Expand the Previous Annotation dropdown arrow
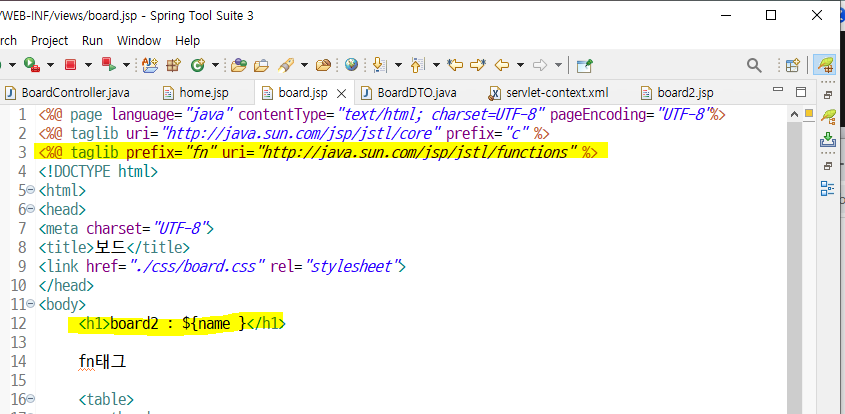The width and height of the screenshot is (845, 414). (x=436, y=65)
